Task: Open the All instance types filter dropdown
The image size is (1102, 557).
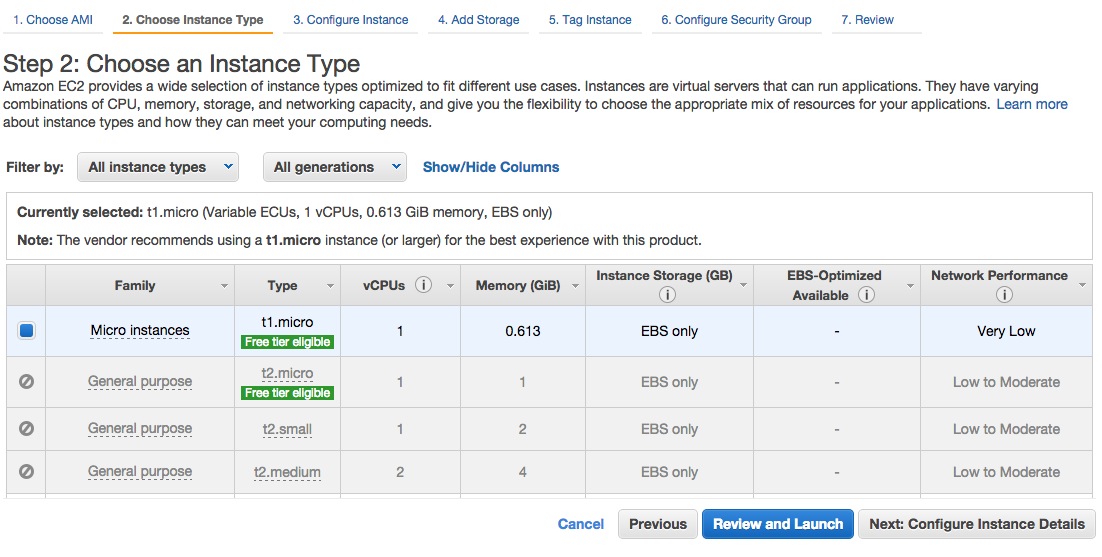Action: click(x=157, y=167)
